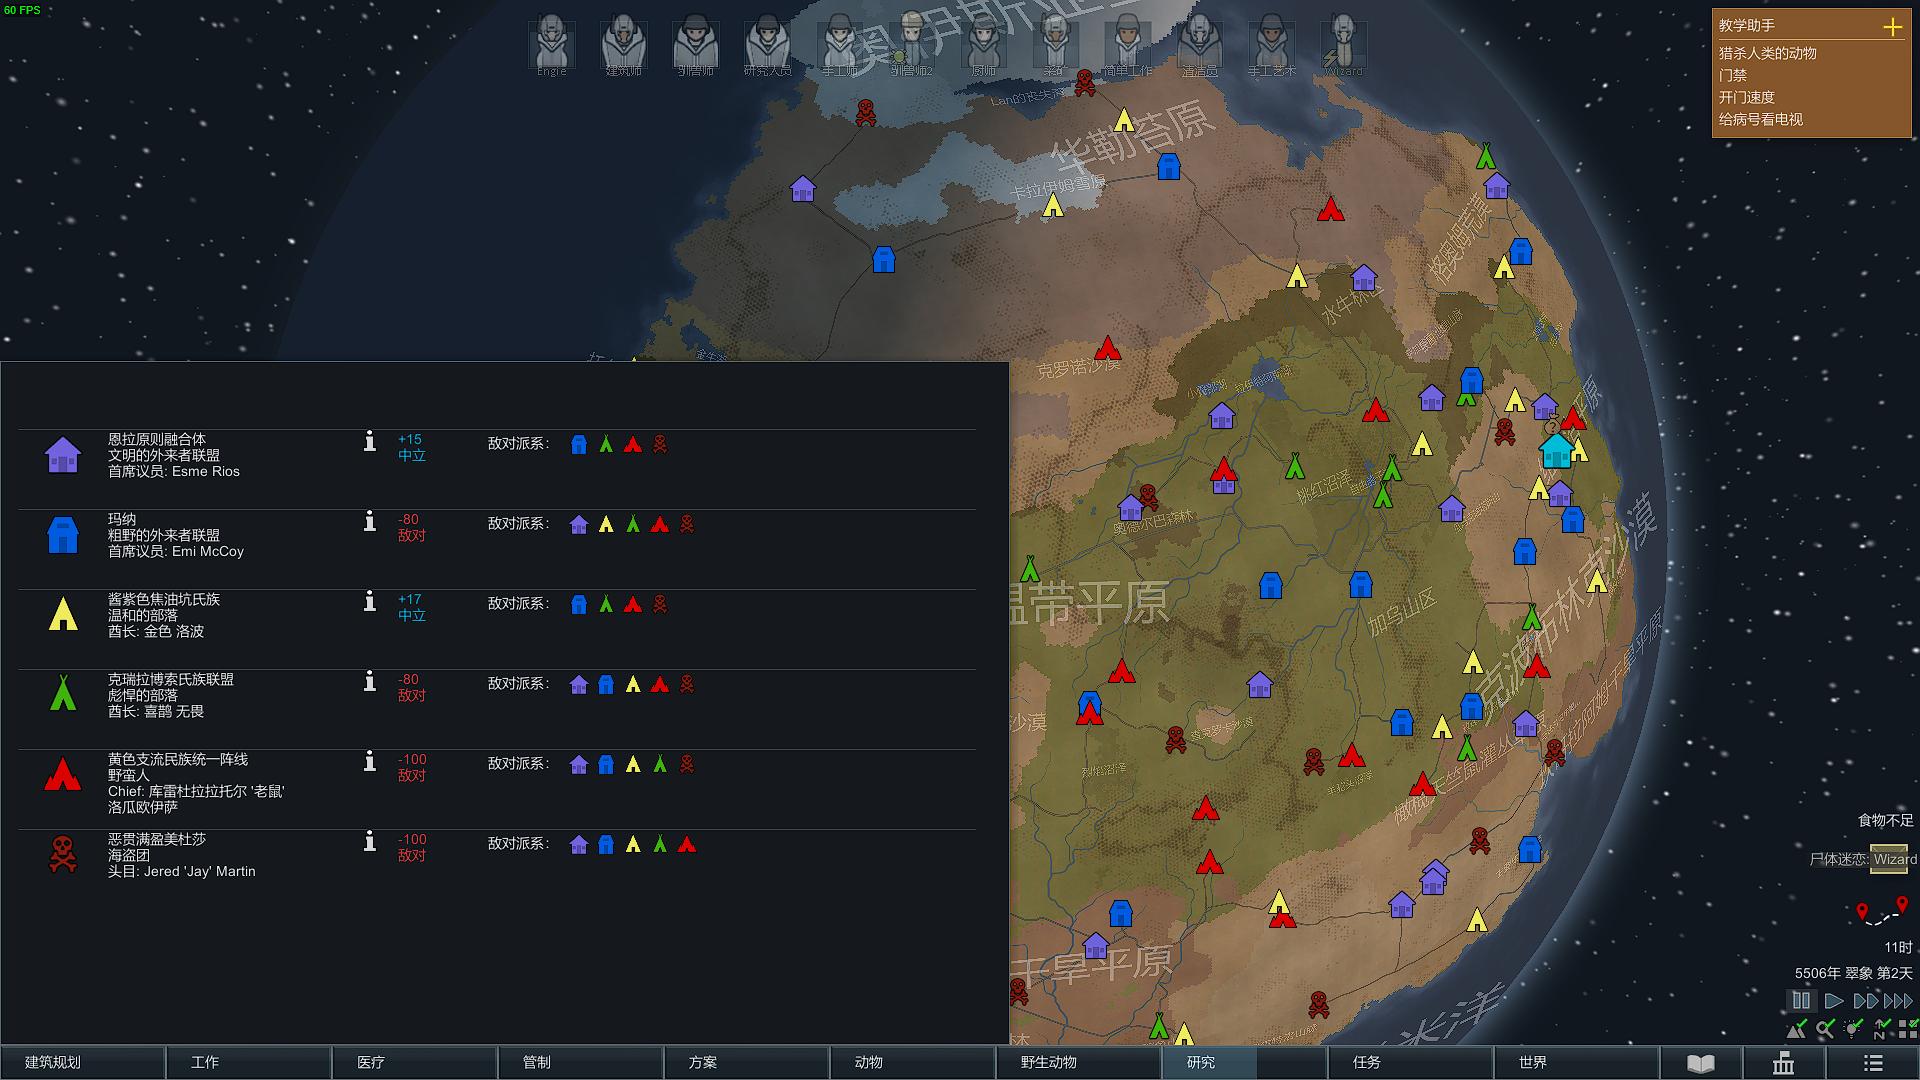Viewport: 1920px width, 1080px height.
Task: Click info icon for 恩拉原则融合体 faction
Action: coord(370,441)
